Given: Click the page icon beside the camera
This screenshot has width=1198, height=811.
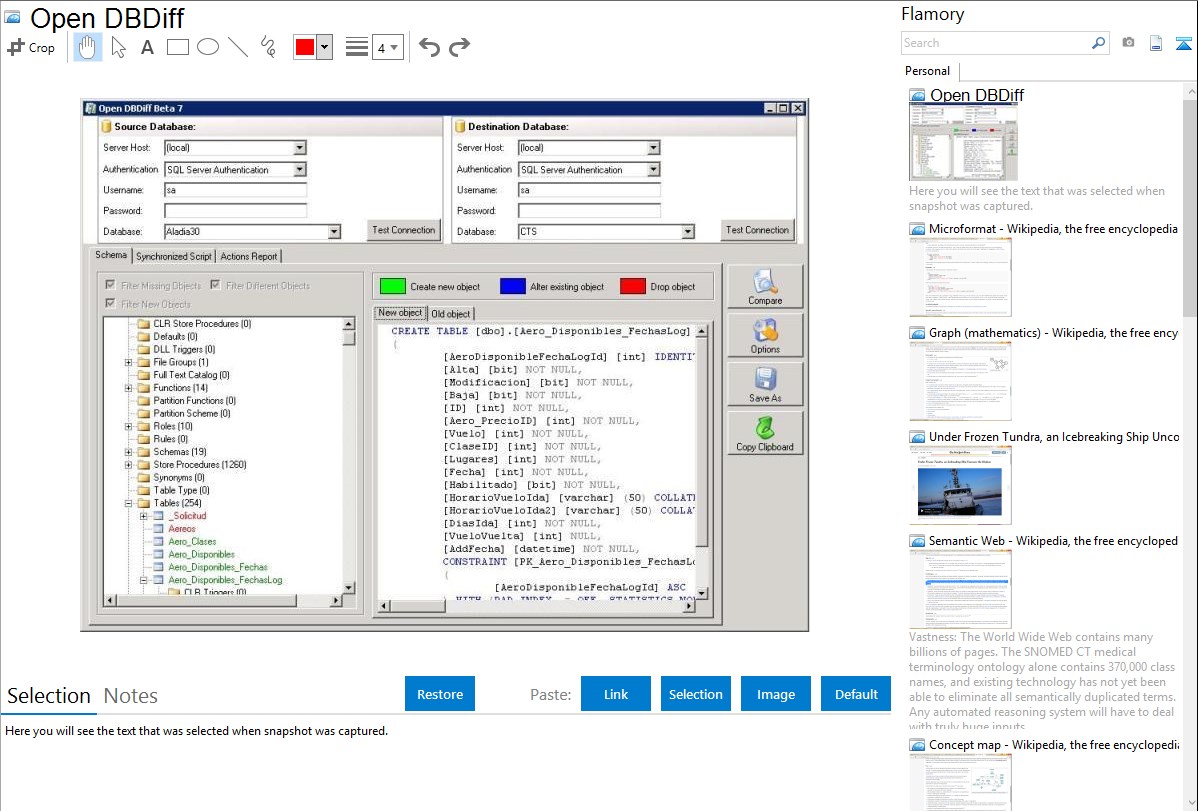Looking at the screenshot, I should pyautogui.click(x=1156, y=43).
